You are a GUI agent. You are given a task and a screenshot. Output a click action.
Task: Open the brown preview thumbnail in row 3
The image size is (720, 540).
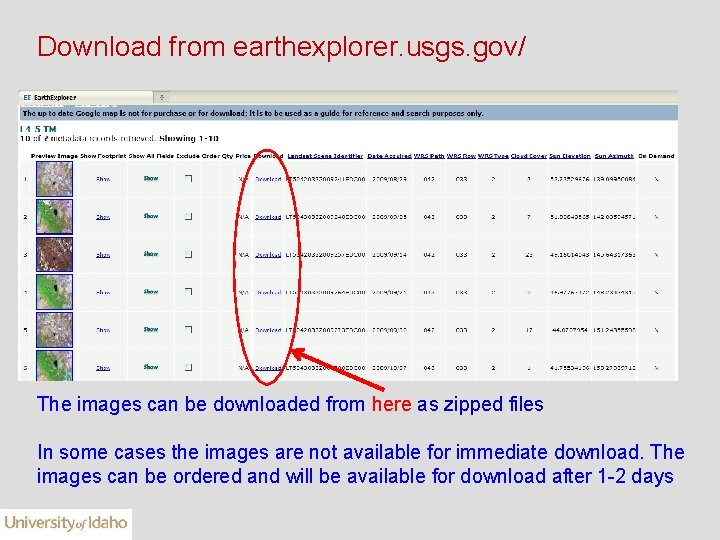click(x=54, y=254)
